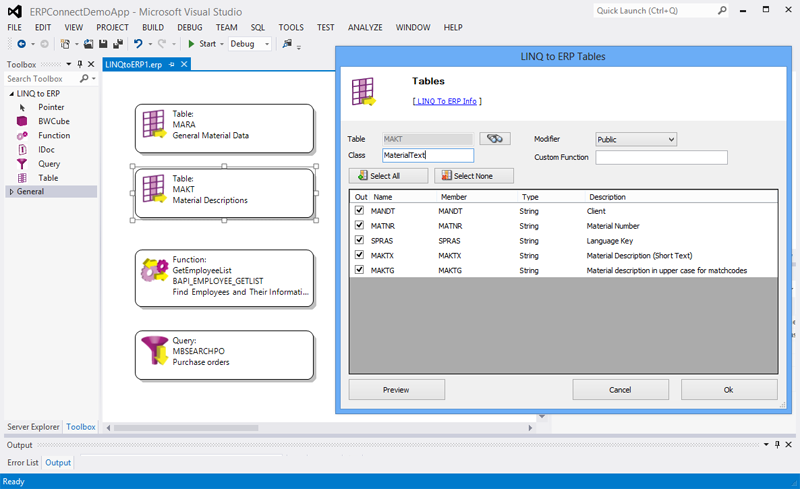This screenshot has height=489, width=800.
Task: Open the BUILD menu
Action: pyautogui.click(x=152, y=27)
